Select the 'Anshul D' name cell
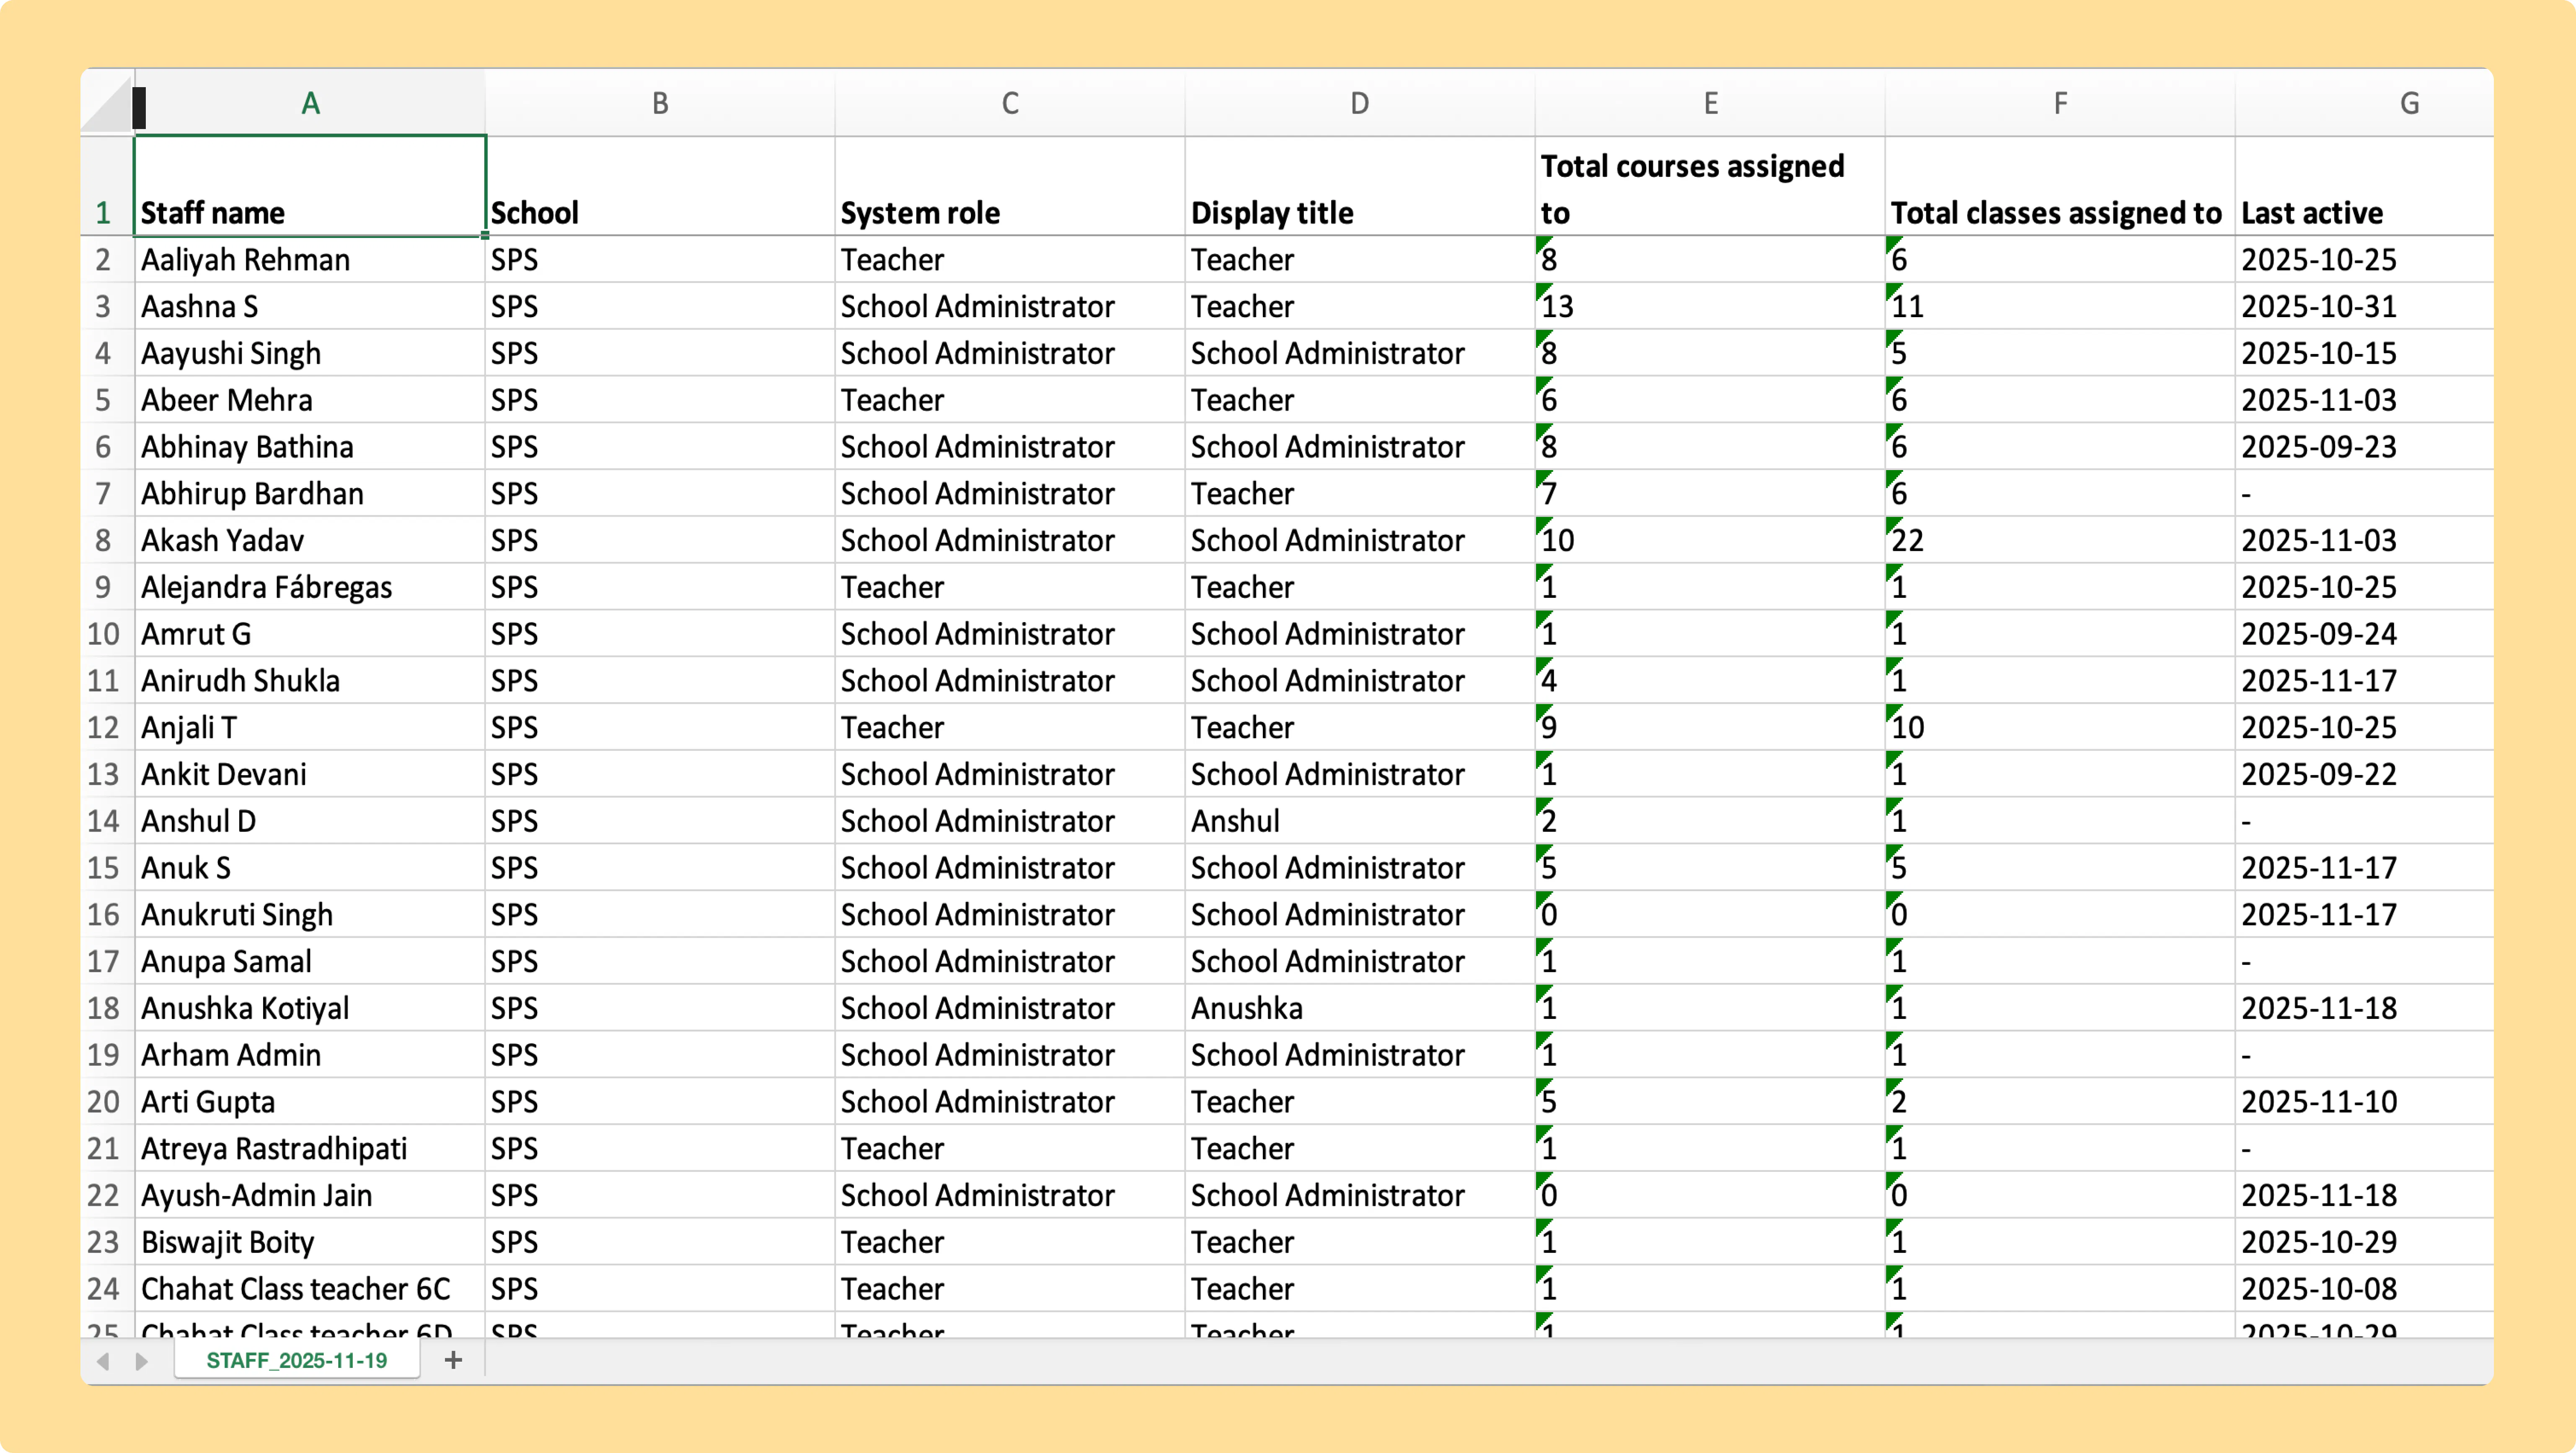Screen dimensions: 2576x1453 click(x=310, y=821)
